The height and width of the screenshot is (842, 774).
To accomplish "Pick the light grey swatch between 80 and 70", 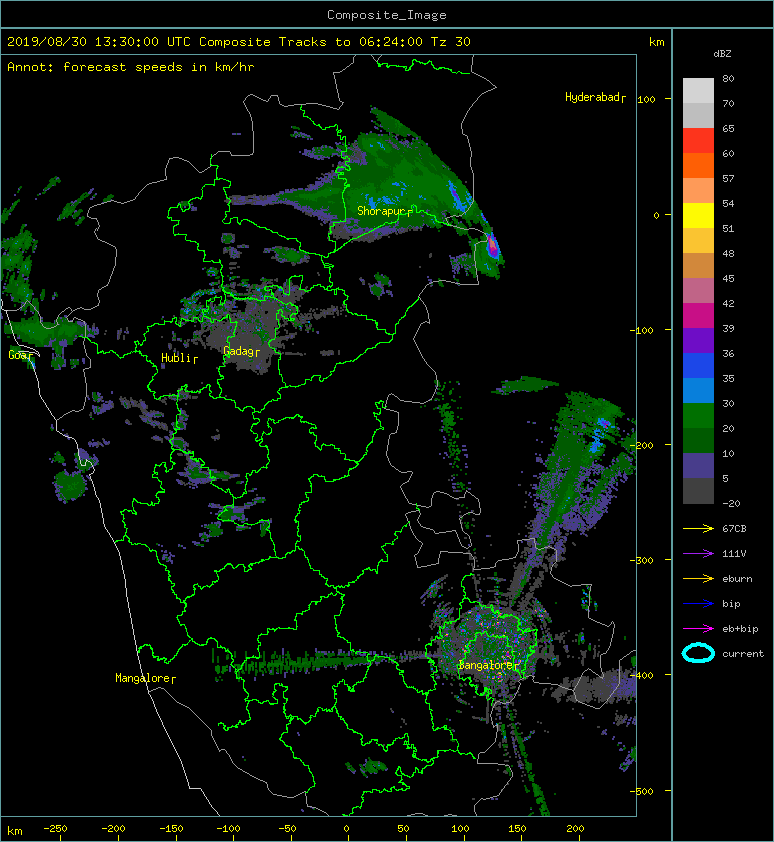I will pyautogui.click(x=698, y=91).
